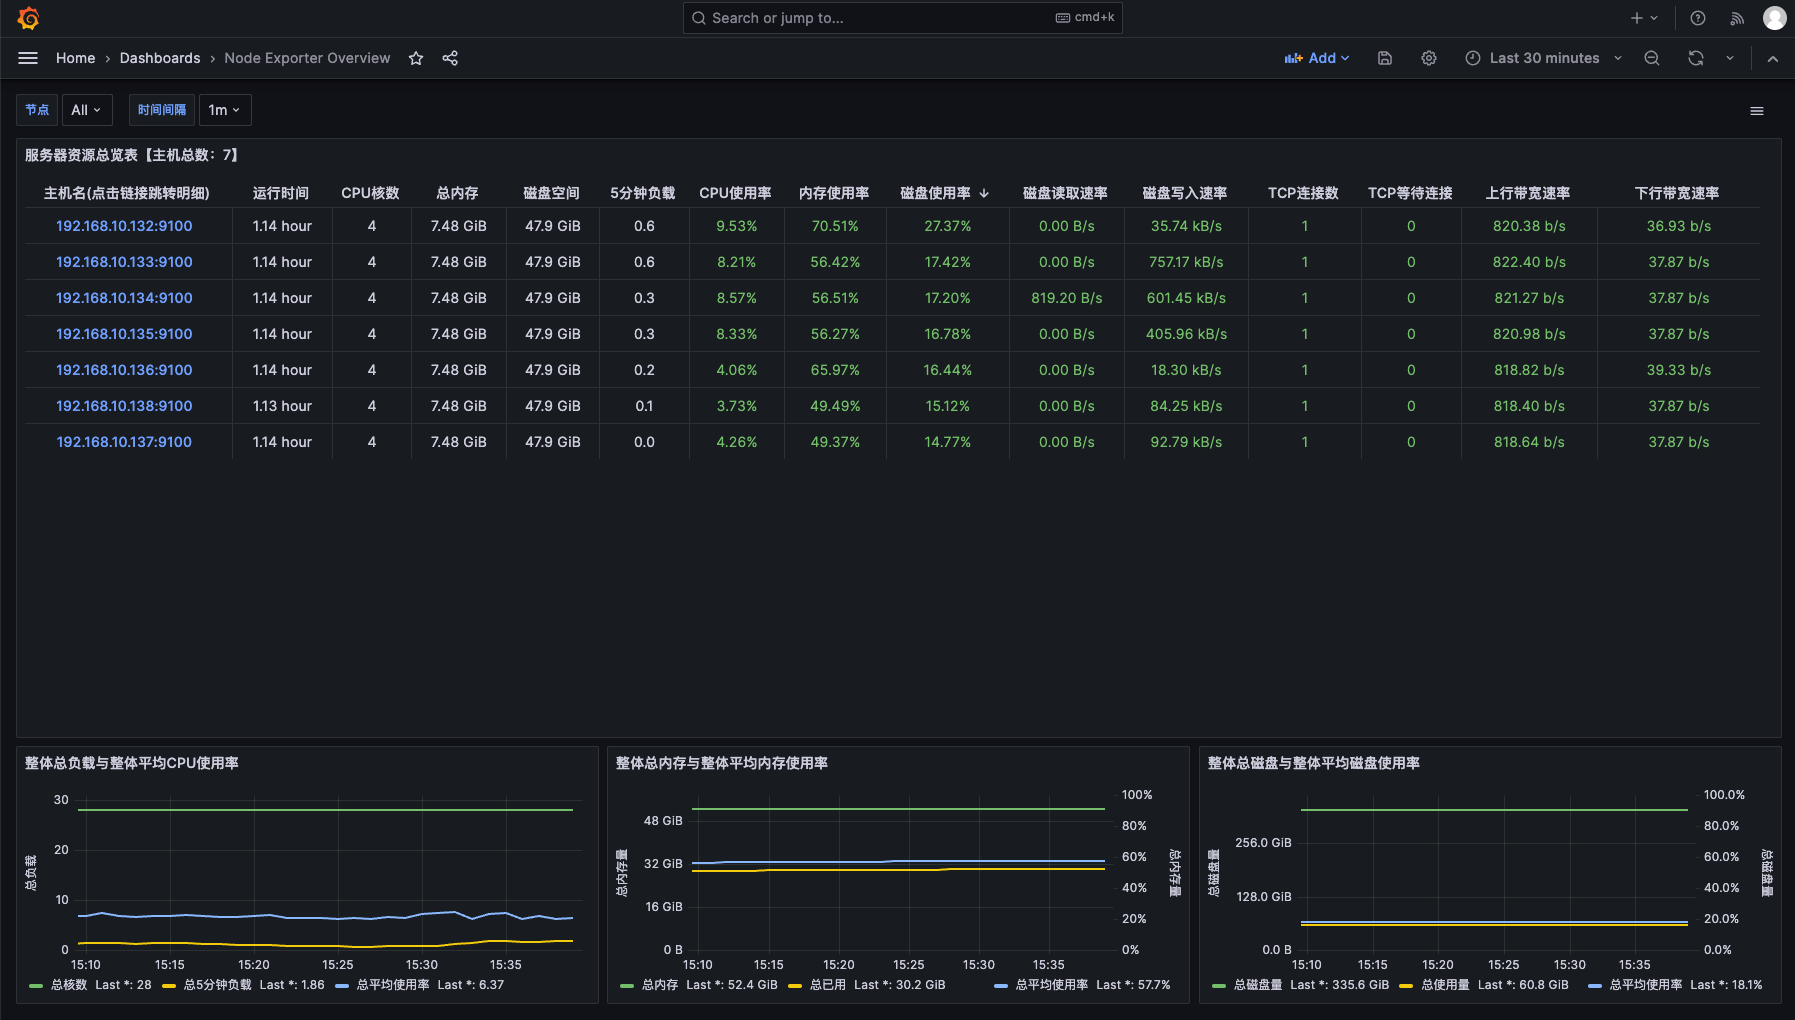Sort table by 下行带宽速率 column header
The height and width of the screenshot is (1020, 1795).
point(1677,193)
